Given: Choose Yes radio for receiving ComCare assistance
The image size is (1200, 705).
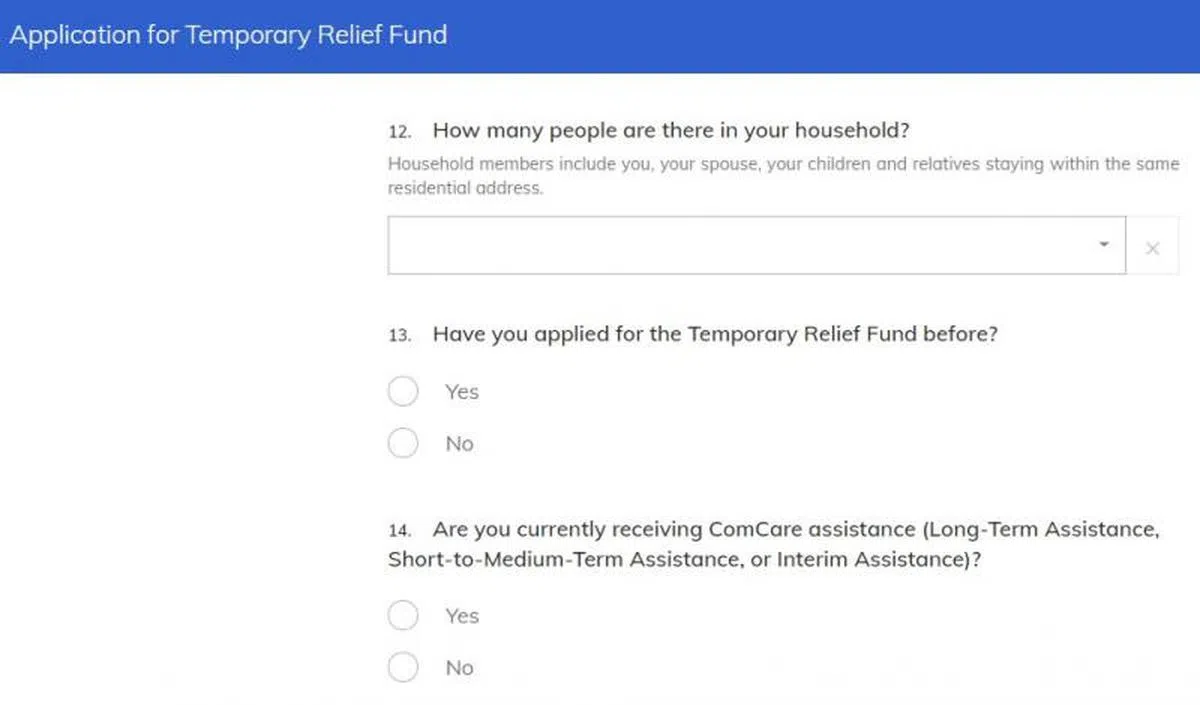Looking at the screenshot, I should click(403, 615).
